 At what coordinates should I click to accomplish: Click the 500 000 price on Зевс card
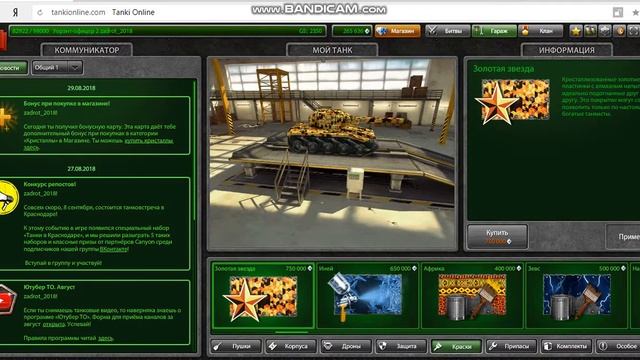[x=609, y=269]
